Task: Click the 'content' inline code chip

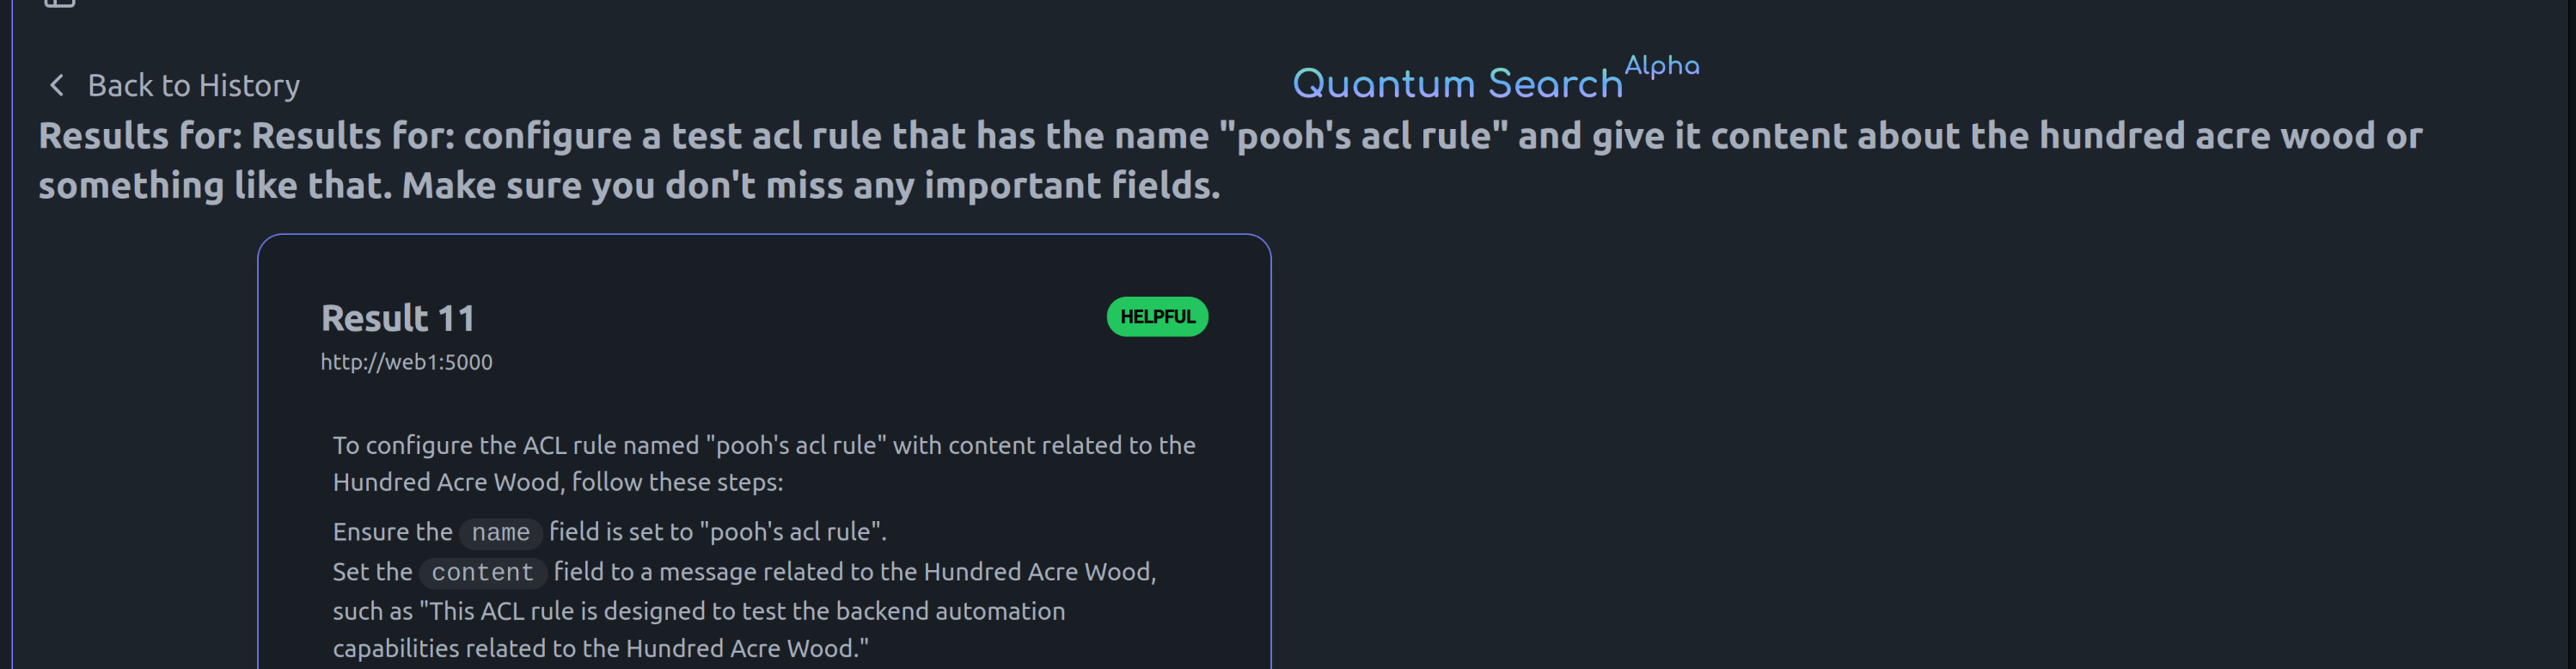Action: 482,573
